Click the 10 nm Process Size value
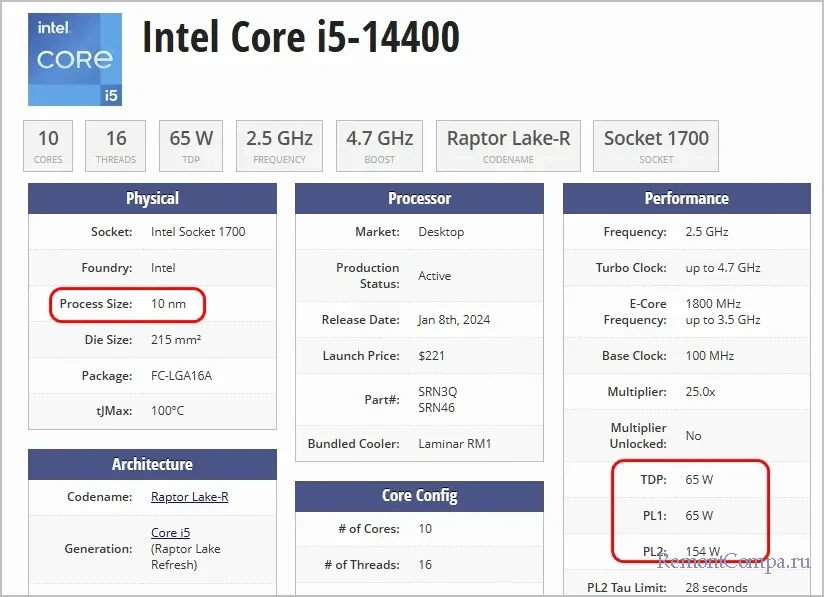Image resolution: width=824 pixels, height=597 pixels. [168, 304]
